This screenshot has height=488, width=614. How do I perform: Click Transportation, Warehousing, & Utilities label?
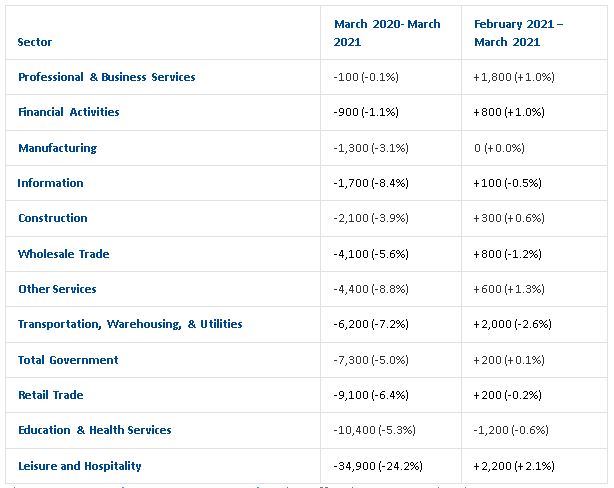(130, 324)
